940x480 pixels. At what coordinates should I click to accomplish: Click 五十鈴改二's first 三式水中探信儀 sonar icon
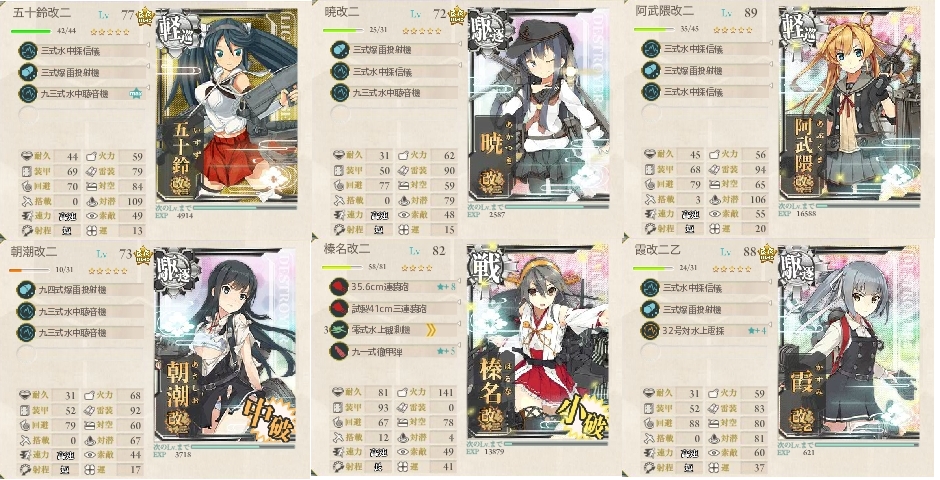click(x=28, y=51)
